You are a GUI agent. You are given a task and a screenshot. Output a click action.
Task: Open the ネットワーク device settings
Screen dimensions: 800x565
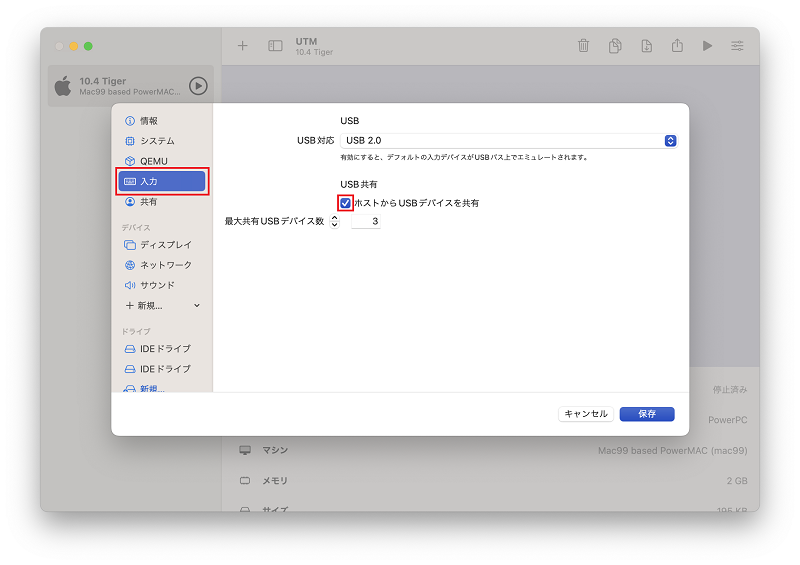[161, 265]
